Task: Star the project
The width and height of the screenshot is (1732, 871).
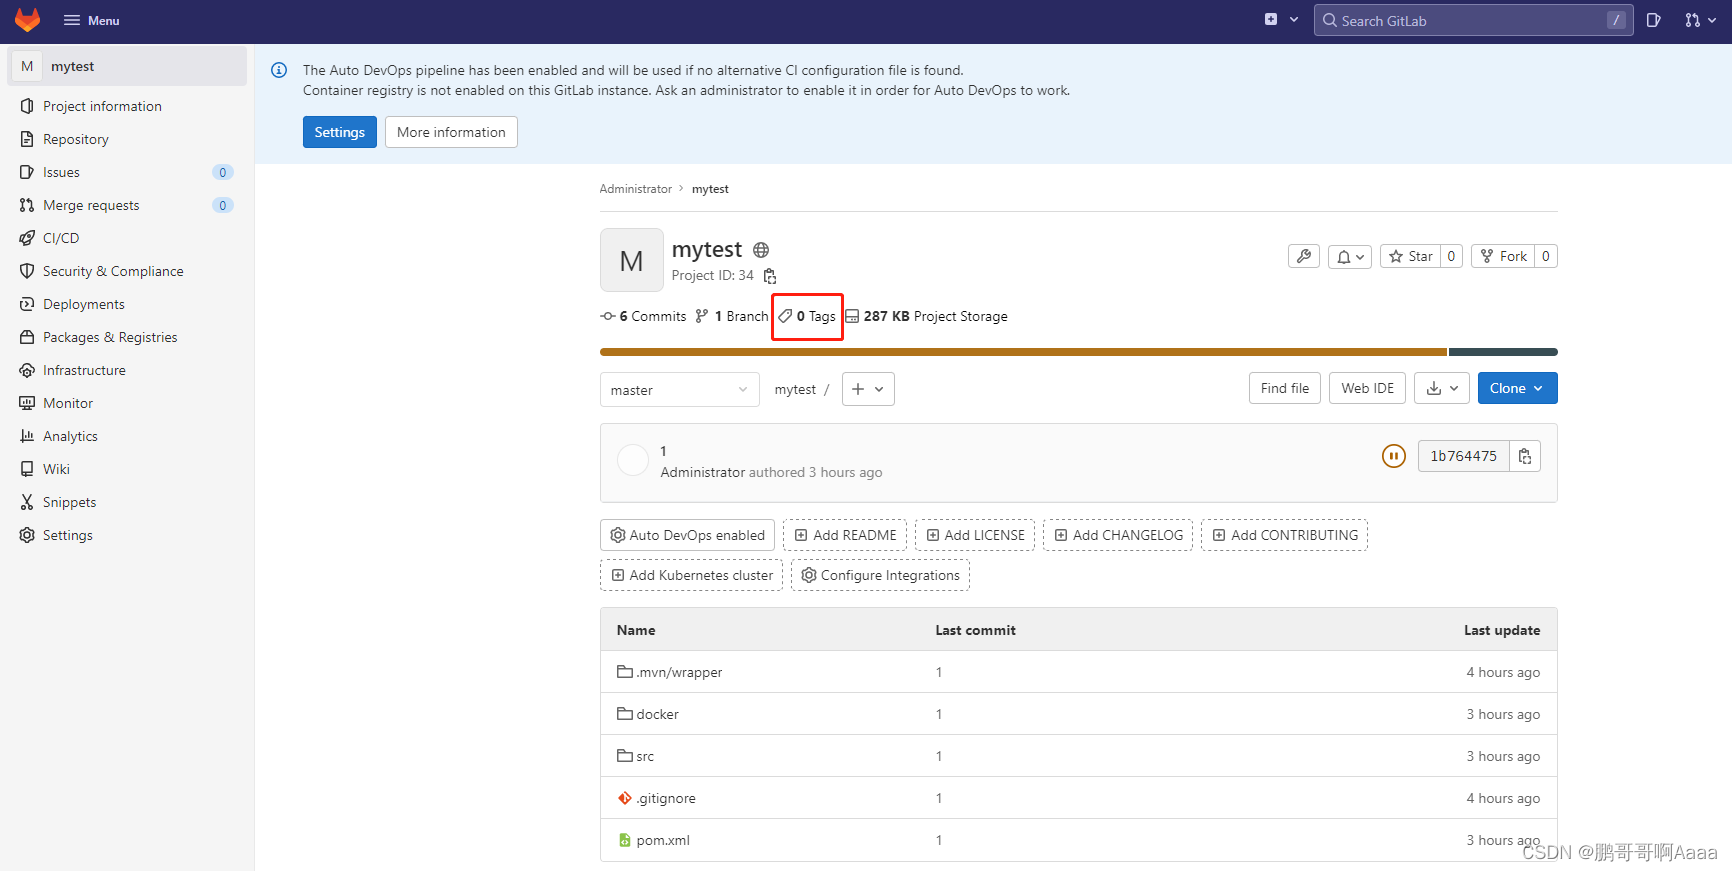Action: tap(1410, 256)
